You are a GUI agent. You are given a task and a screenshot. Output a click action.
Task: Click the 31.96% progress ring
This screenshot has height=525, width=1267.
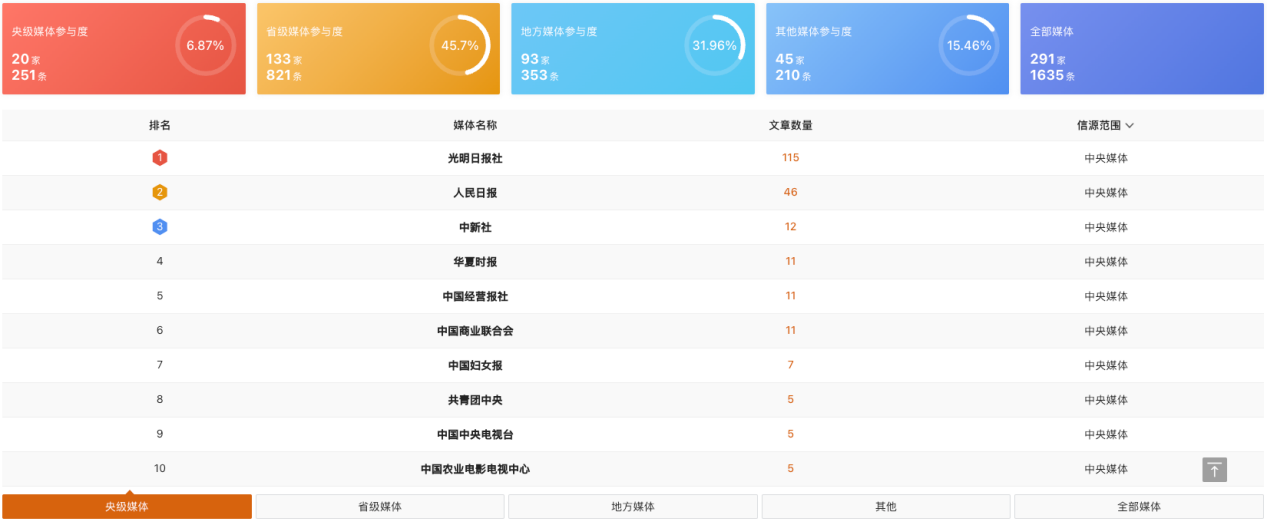[x=715, y=45]
